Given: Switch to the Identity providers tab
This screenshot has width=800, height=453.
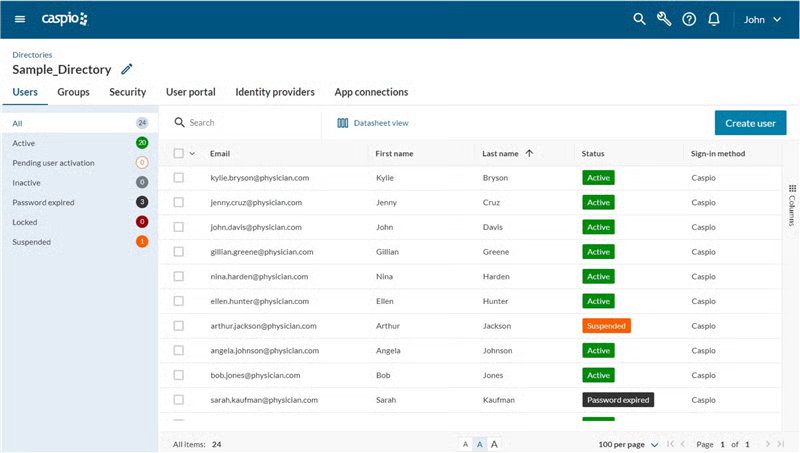Looking at the screenshot, I should coord(275,92).
